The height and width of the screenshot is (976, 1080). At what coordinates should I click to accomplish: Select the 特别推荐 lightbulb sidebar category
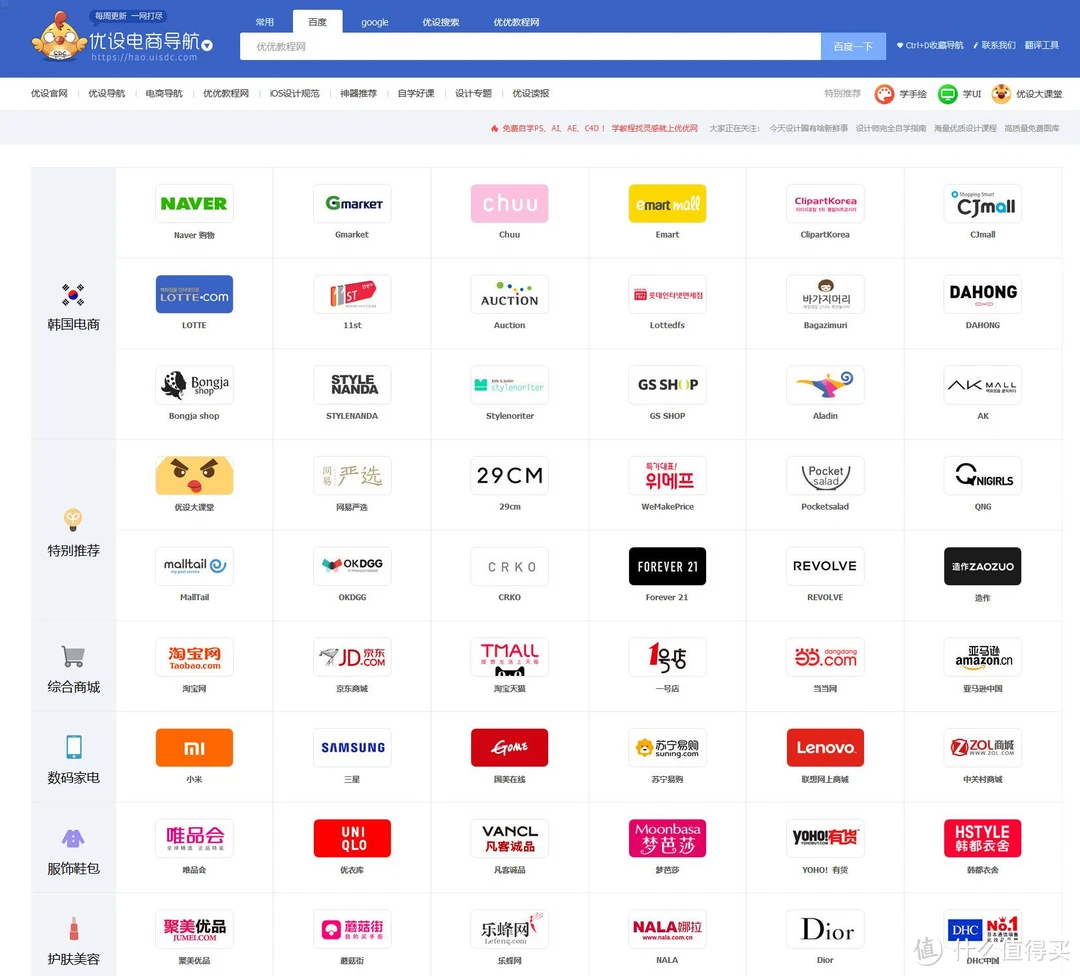point(74,533)
